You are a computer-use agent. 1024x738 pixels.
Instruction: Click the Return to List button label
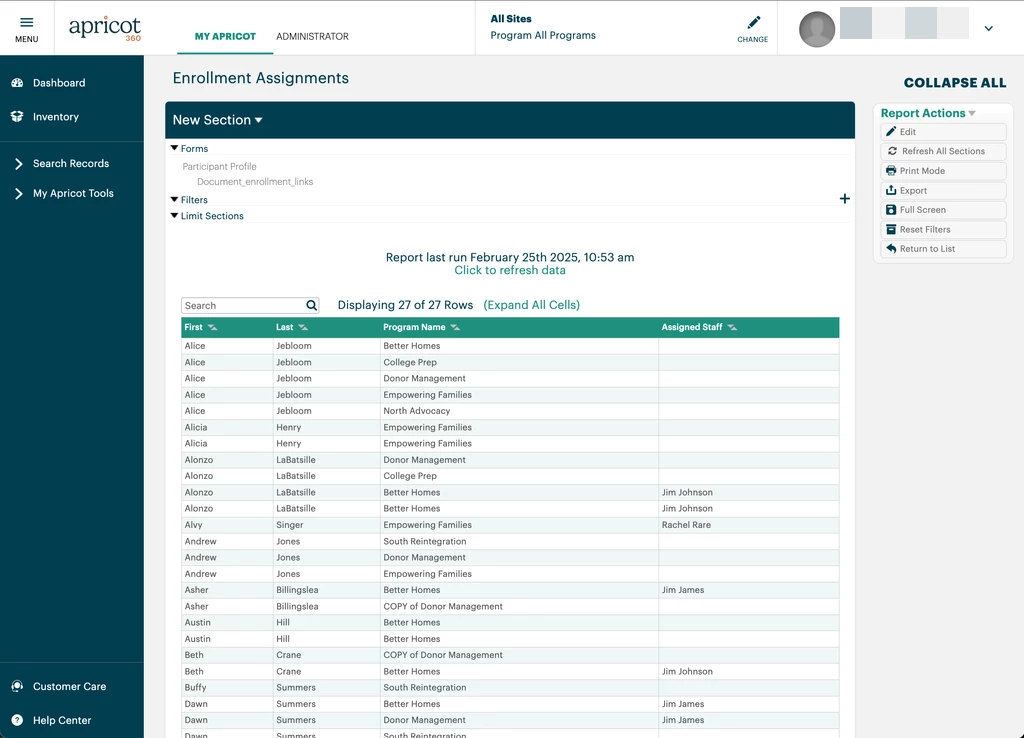click(927, 249)
